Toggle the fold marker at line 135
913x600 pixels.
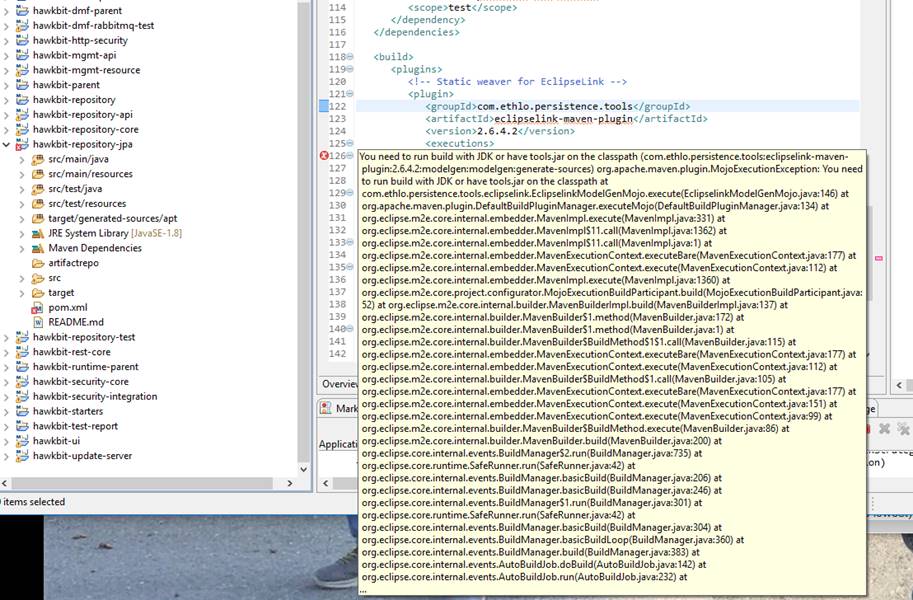click(350, 267)
